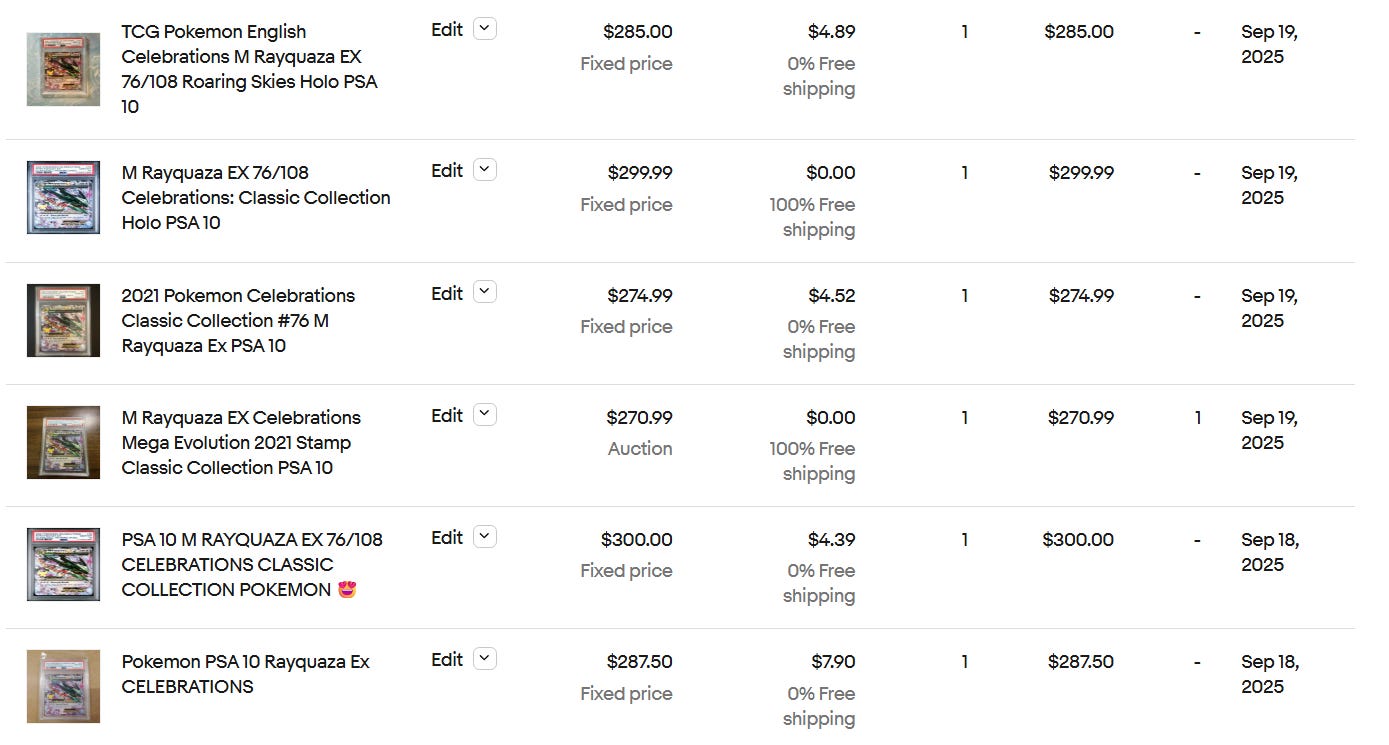Open thumbnail of $299.99 M Rayquaza EX listing

(63, 197)
